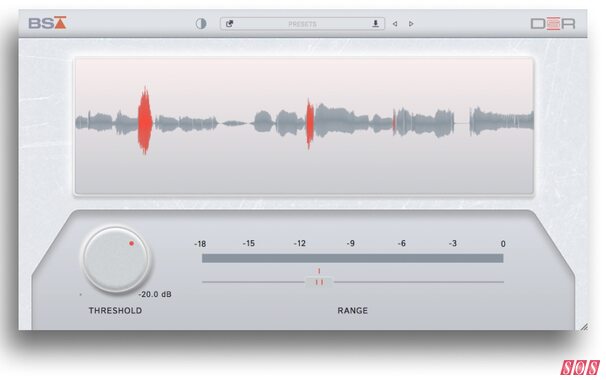This screenshot has height=380, width=606.
Task: Open the PRESETS field
Action: [302, 24]
